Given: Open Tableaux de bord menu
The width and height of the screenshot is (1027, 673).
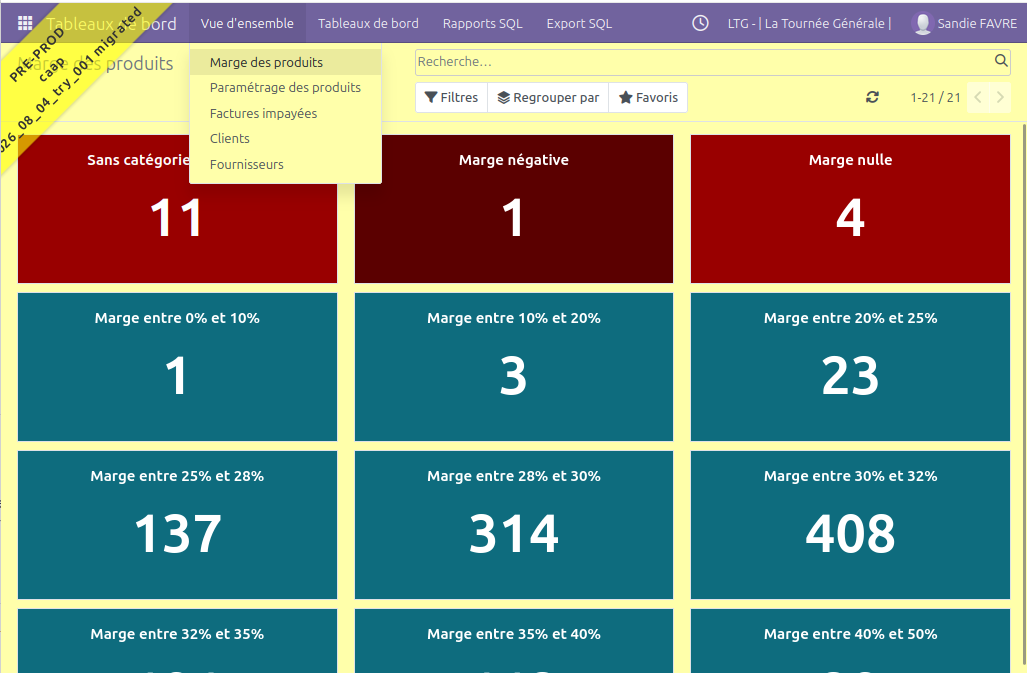Looking at the screenshot, I should (368, 24).
